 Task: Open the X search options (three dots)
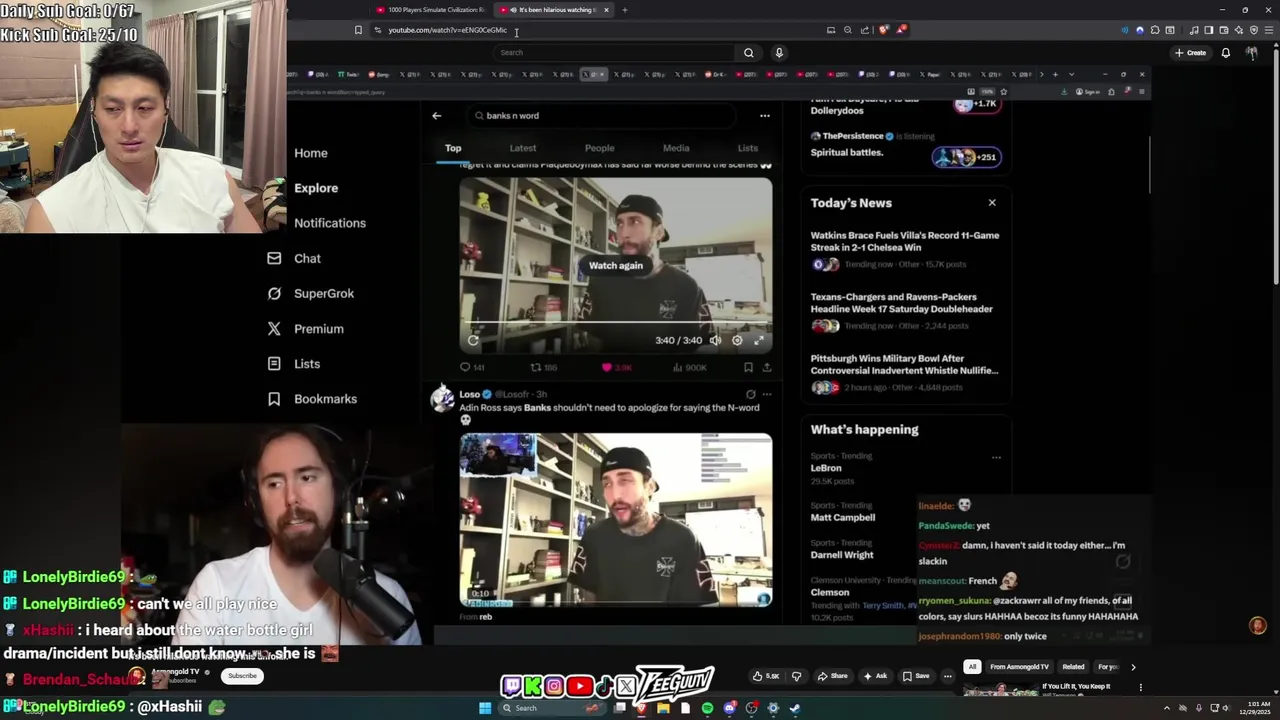pyautogui.click(x=765, y=116)
